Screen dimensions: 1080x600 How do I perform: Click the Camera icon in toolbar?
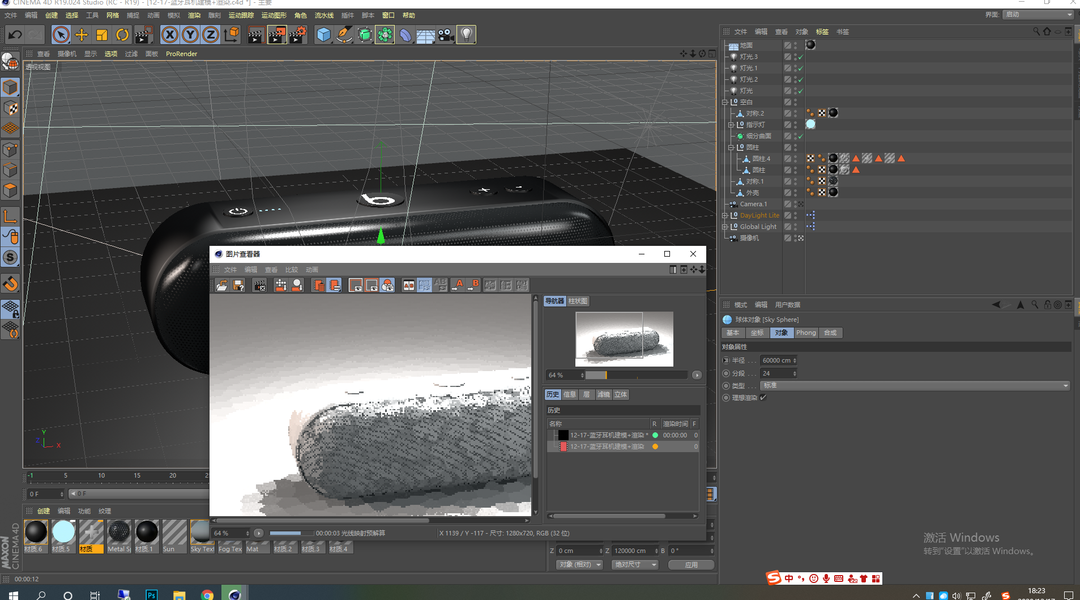446,34
